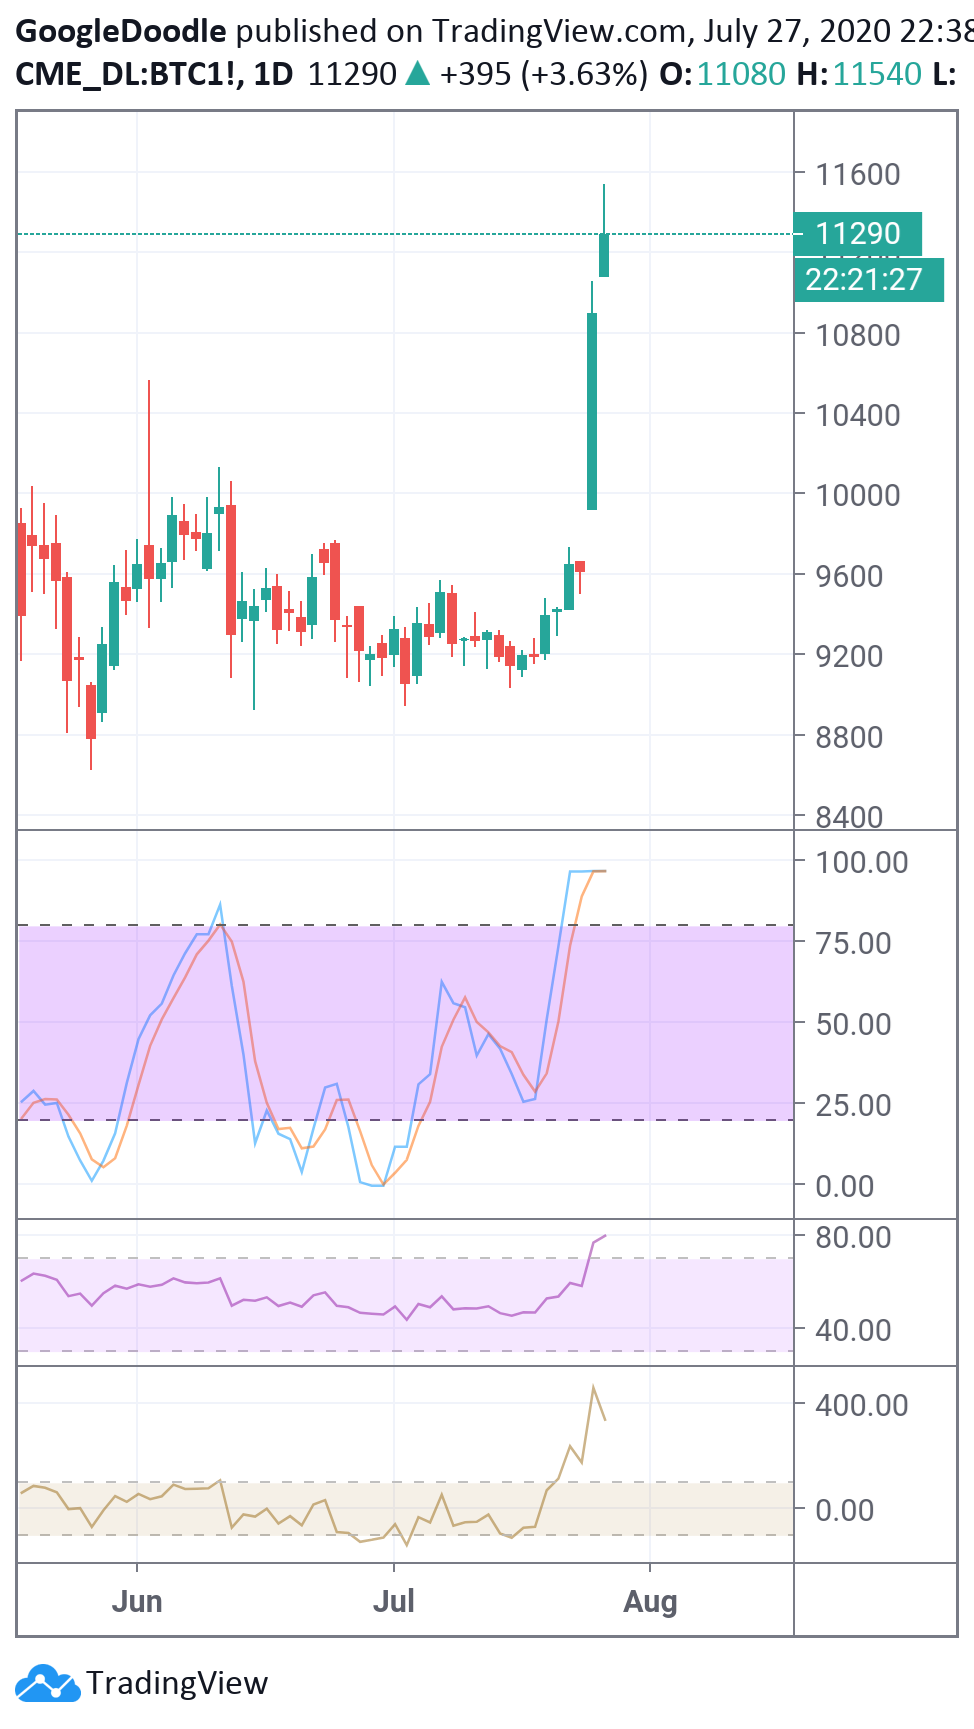Click the 10000 price axis label
Screen dimensions: 974x1729
(858, 495)
